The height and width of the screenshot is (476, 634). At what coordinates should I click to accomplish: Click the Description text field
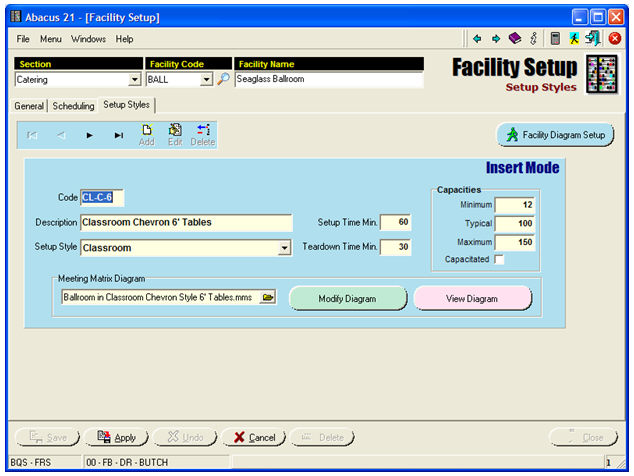tap(186, 222)
